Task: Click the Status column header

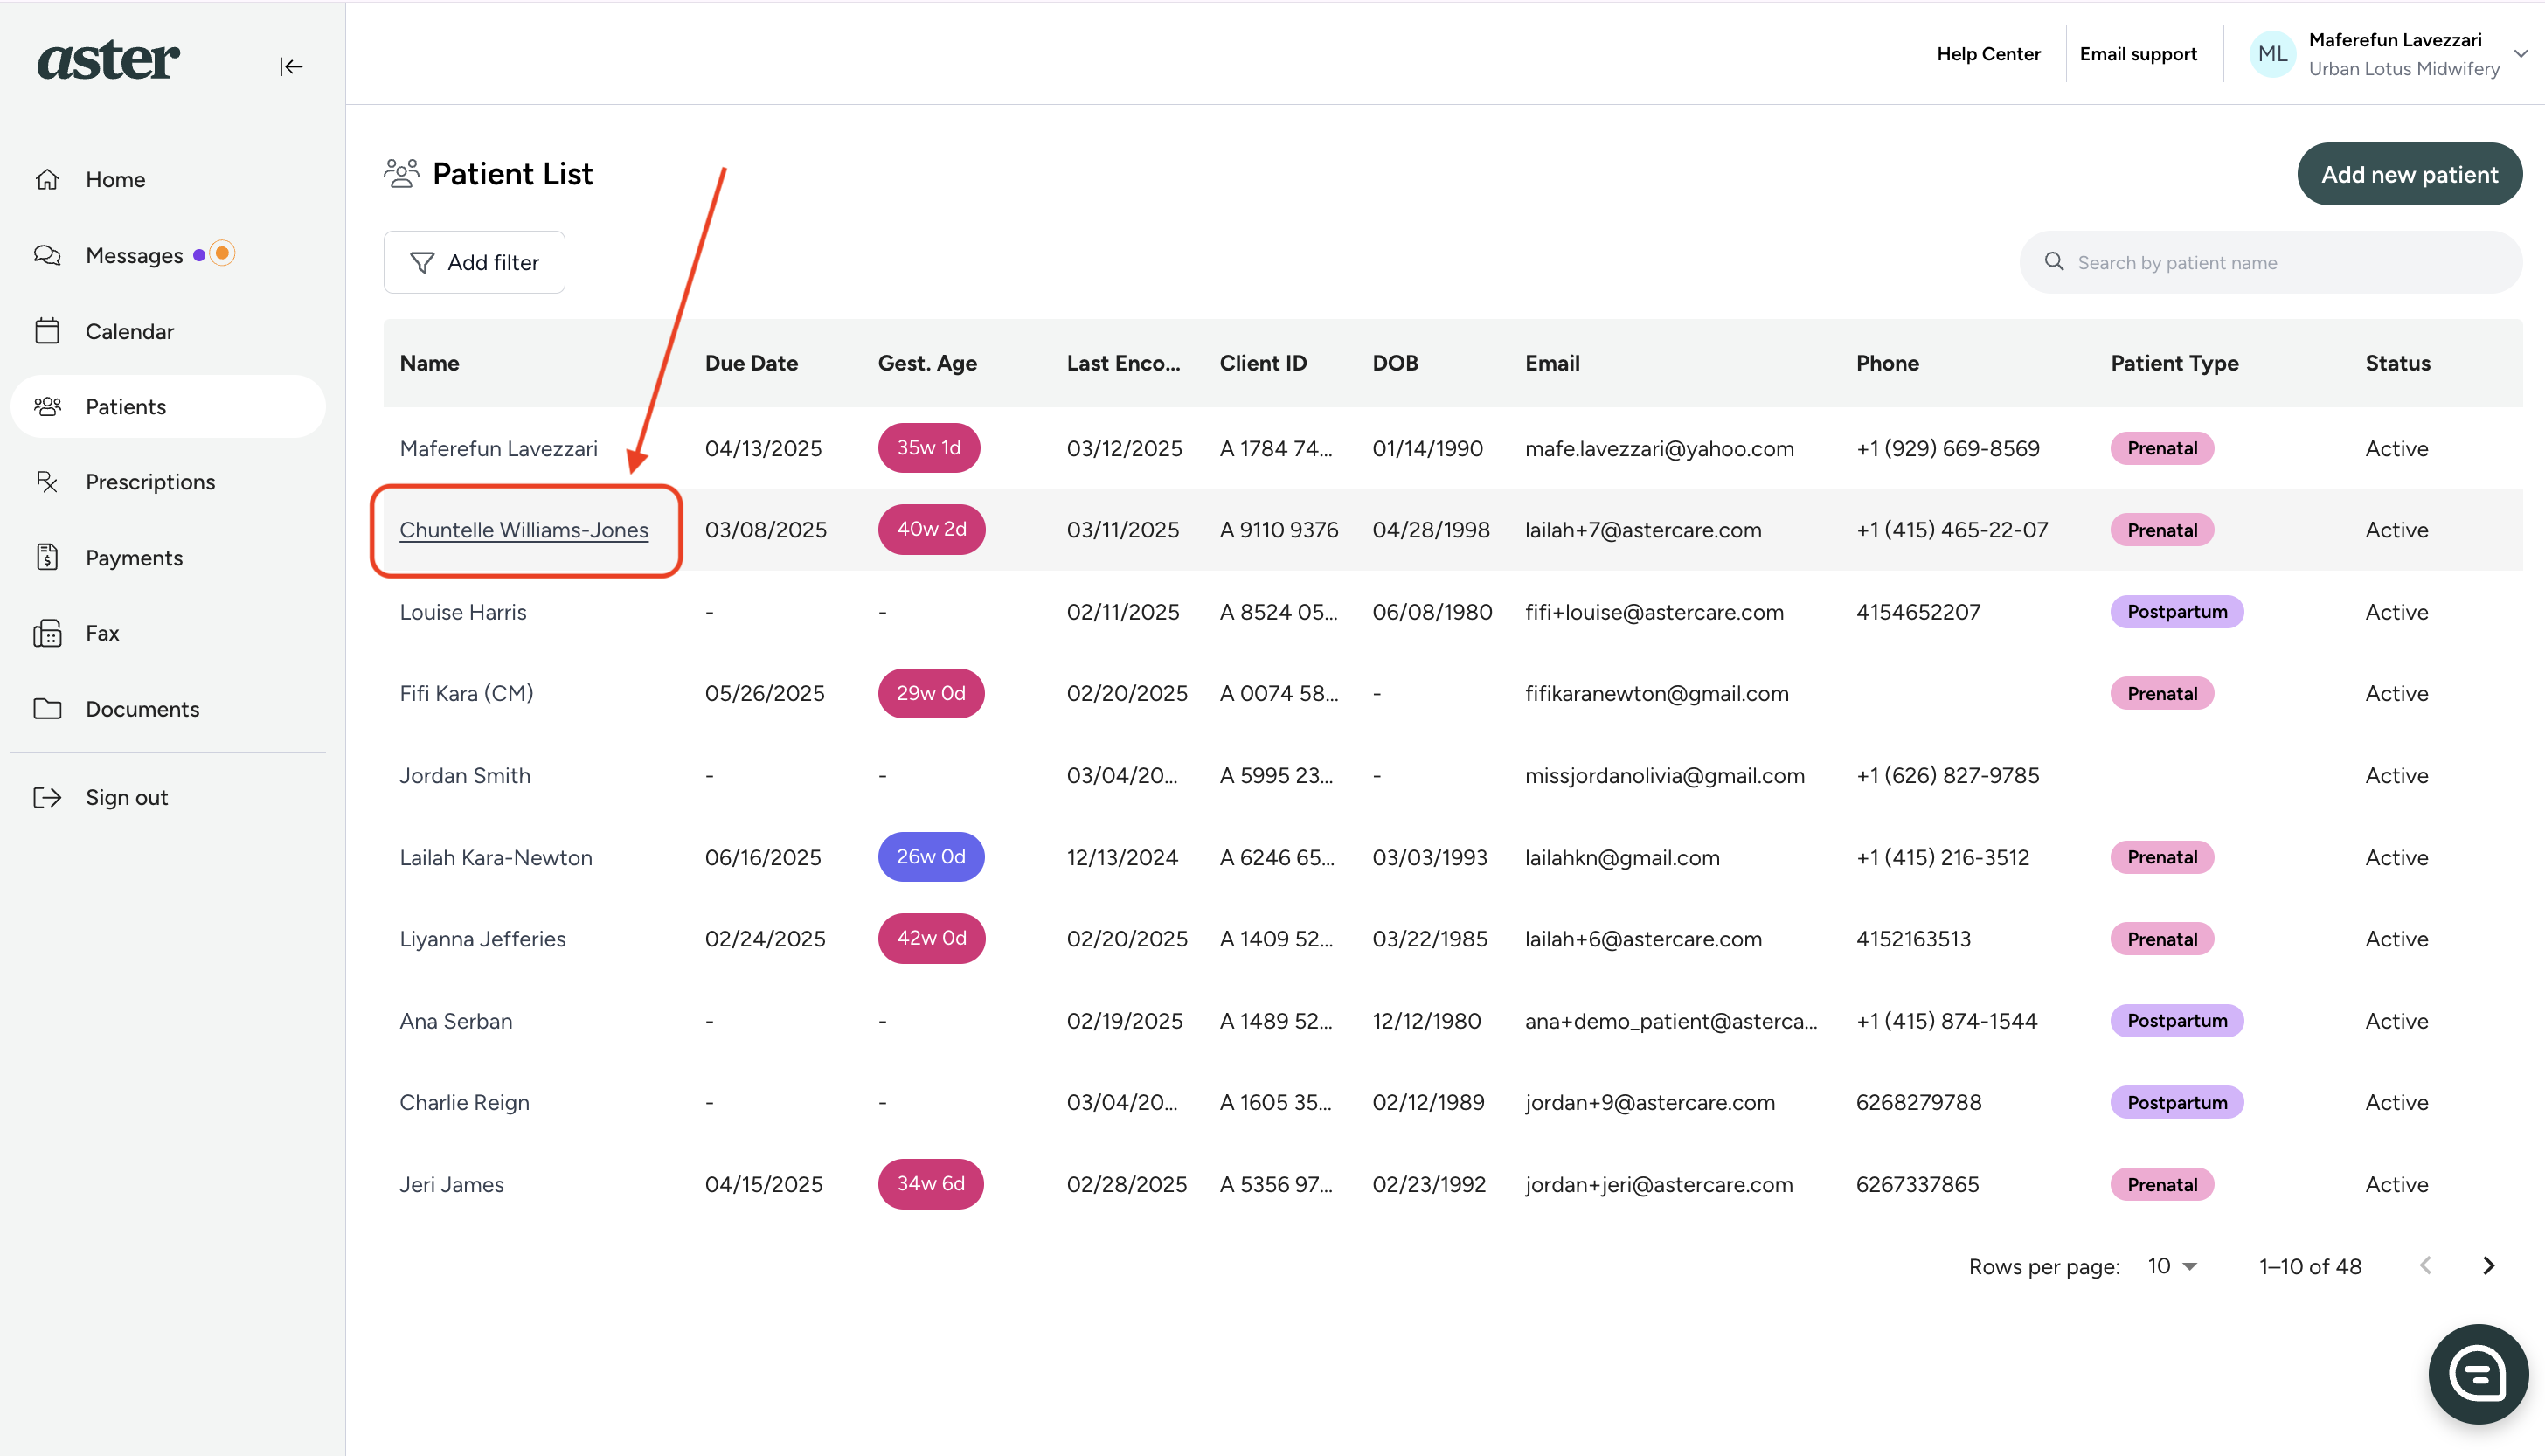Action: (x=2397, y=363)
